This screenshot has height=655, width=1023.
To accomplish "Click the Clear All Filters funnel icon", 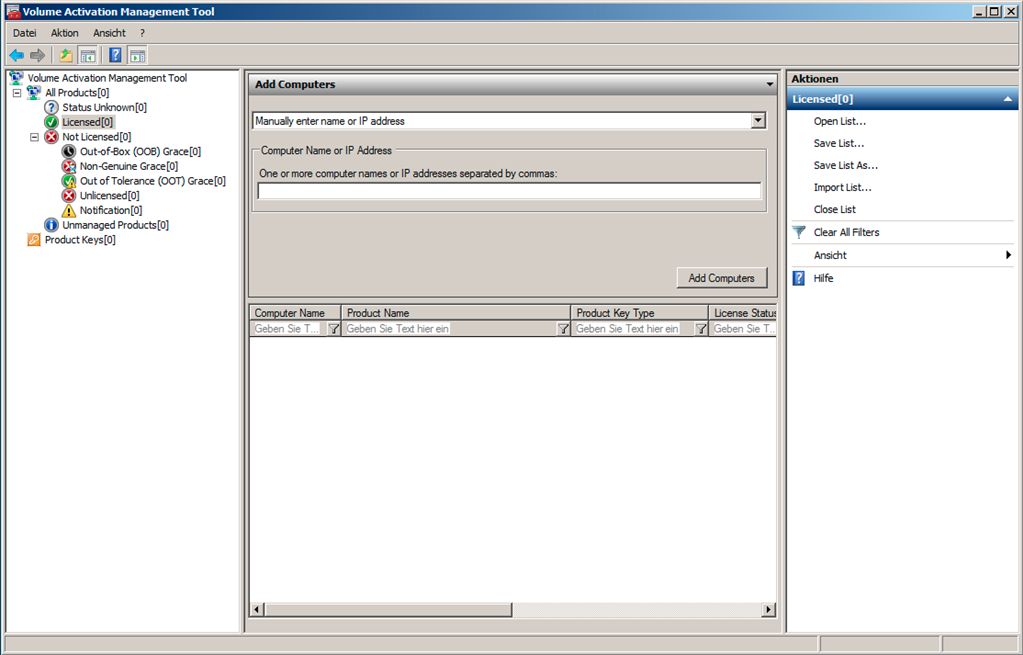I will 799,232.
